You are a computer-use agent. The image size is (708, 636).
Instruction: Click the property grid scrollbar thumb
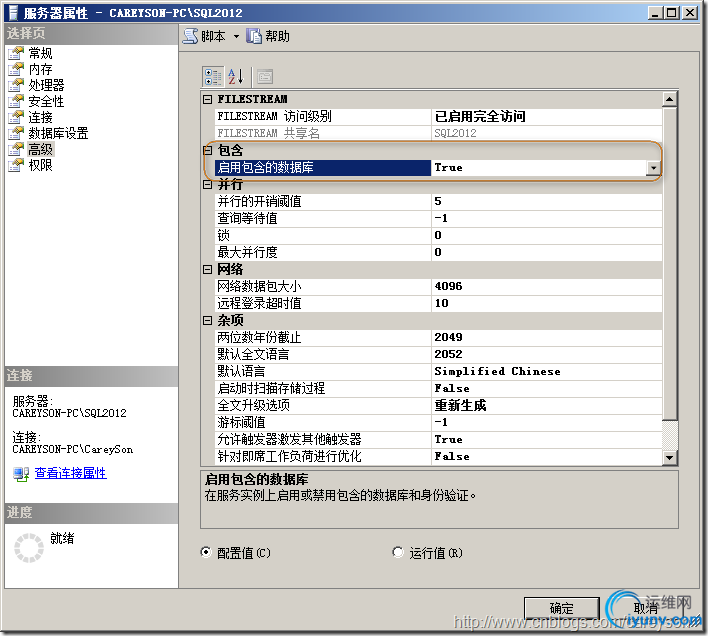[x=670, y=263]
